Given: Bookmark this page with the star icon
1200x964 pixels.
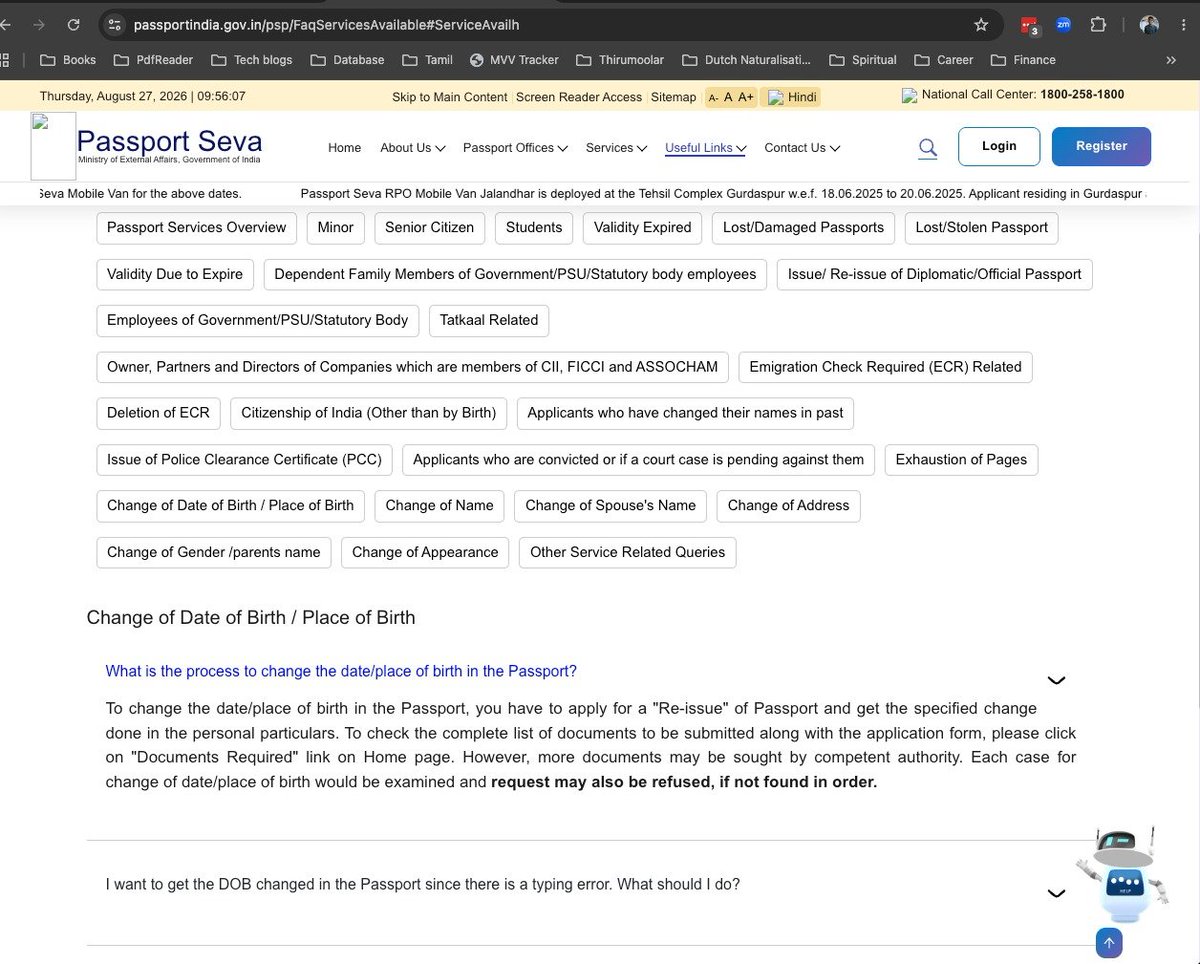Looking at the screenshot, I should click(981, 25).
